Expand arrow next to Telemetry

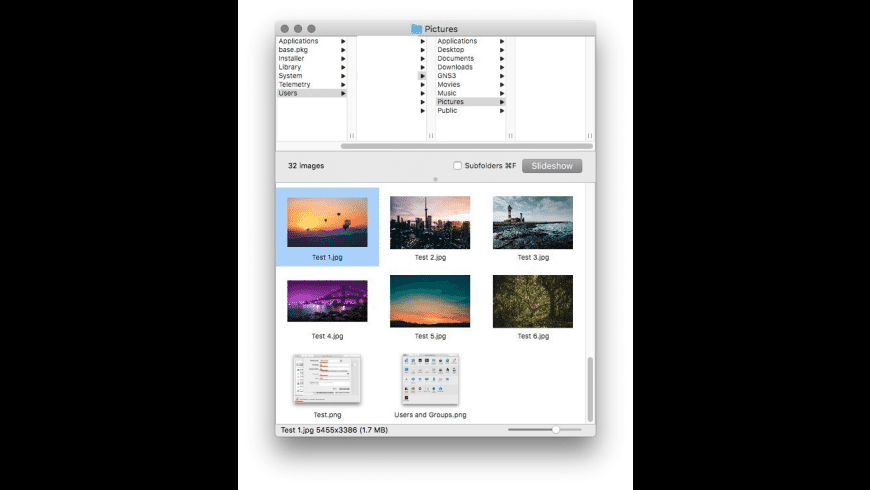pos(343,84)
